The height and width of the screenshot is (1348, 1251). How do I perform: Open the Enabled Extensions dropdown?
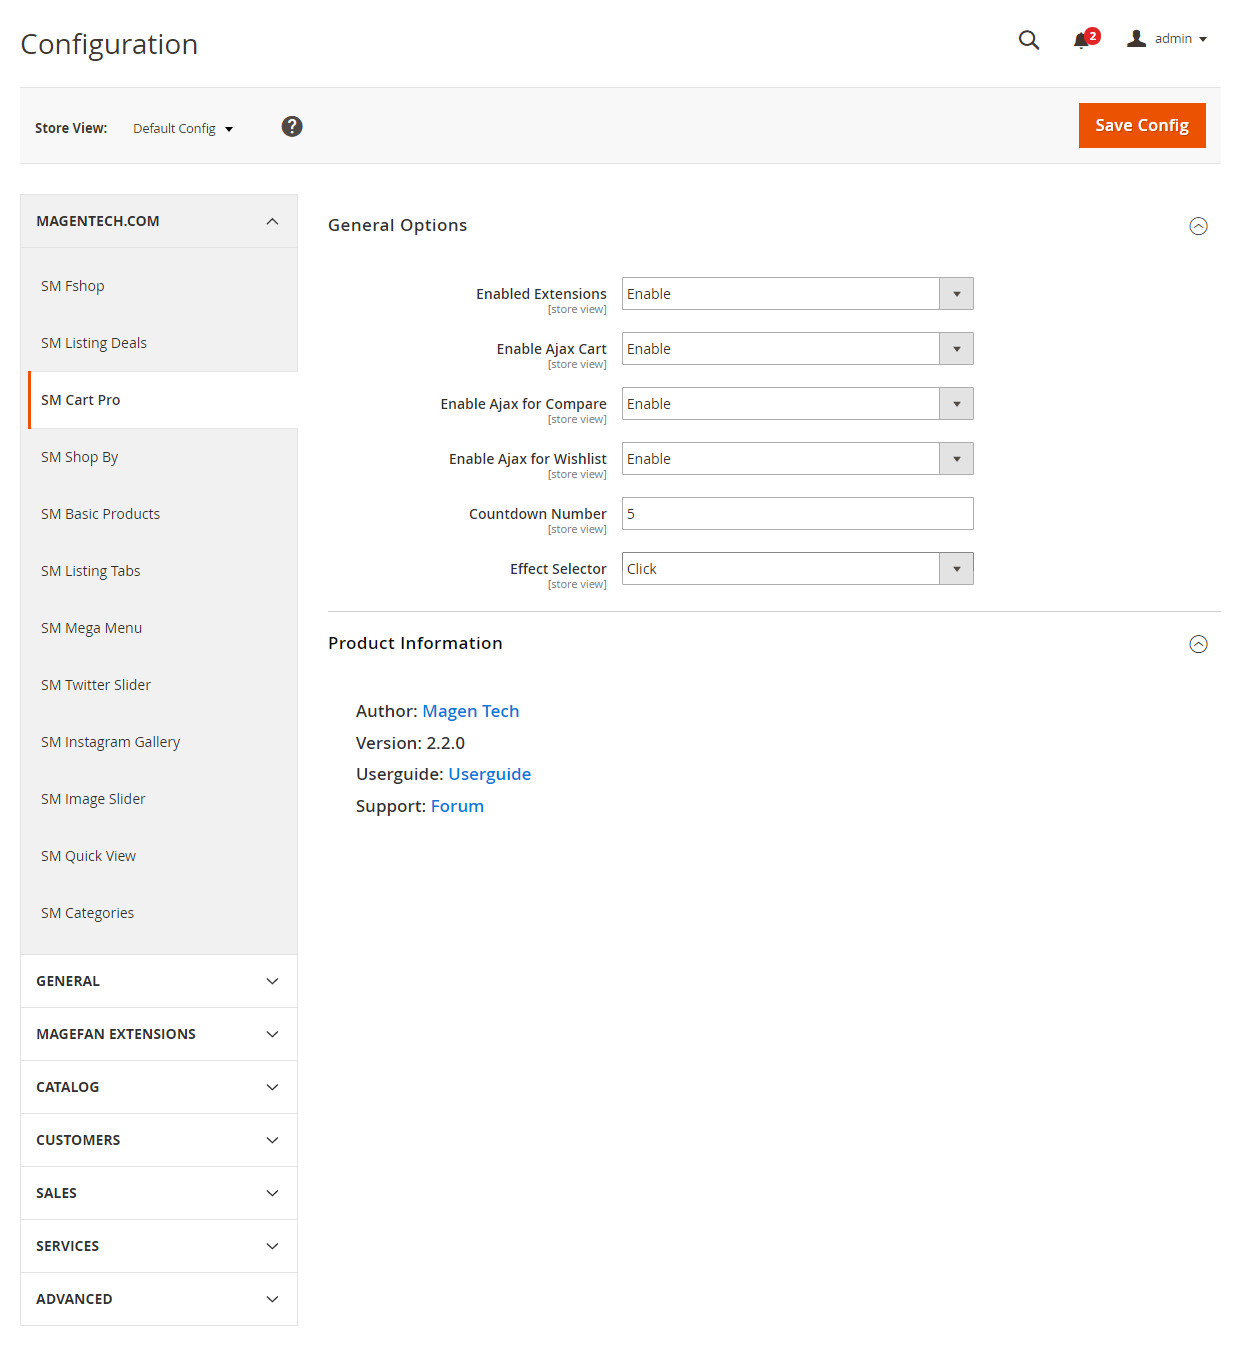(x=798, y=294)
